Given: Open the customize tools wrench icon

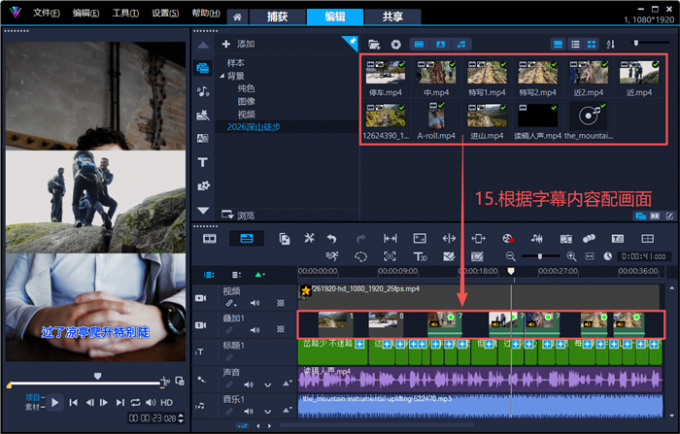Looking at the screenshot, I should click(309, 238).
